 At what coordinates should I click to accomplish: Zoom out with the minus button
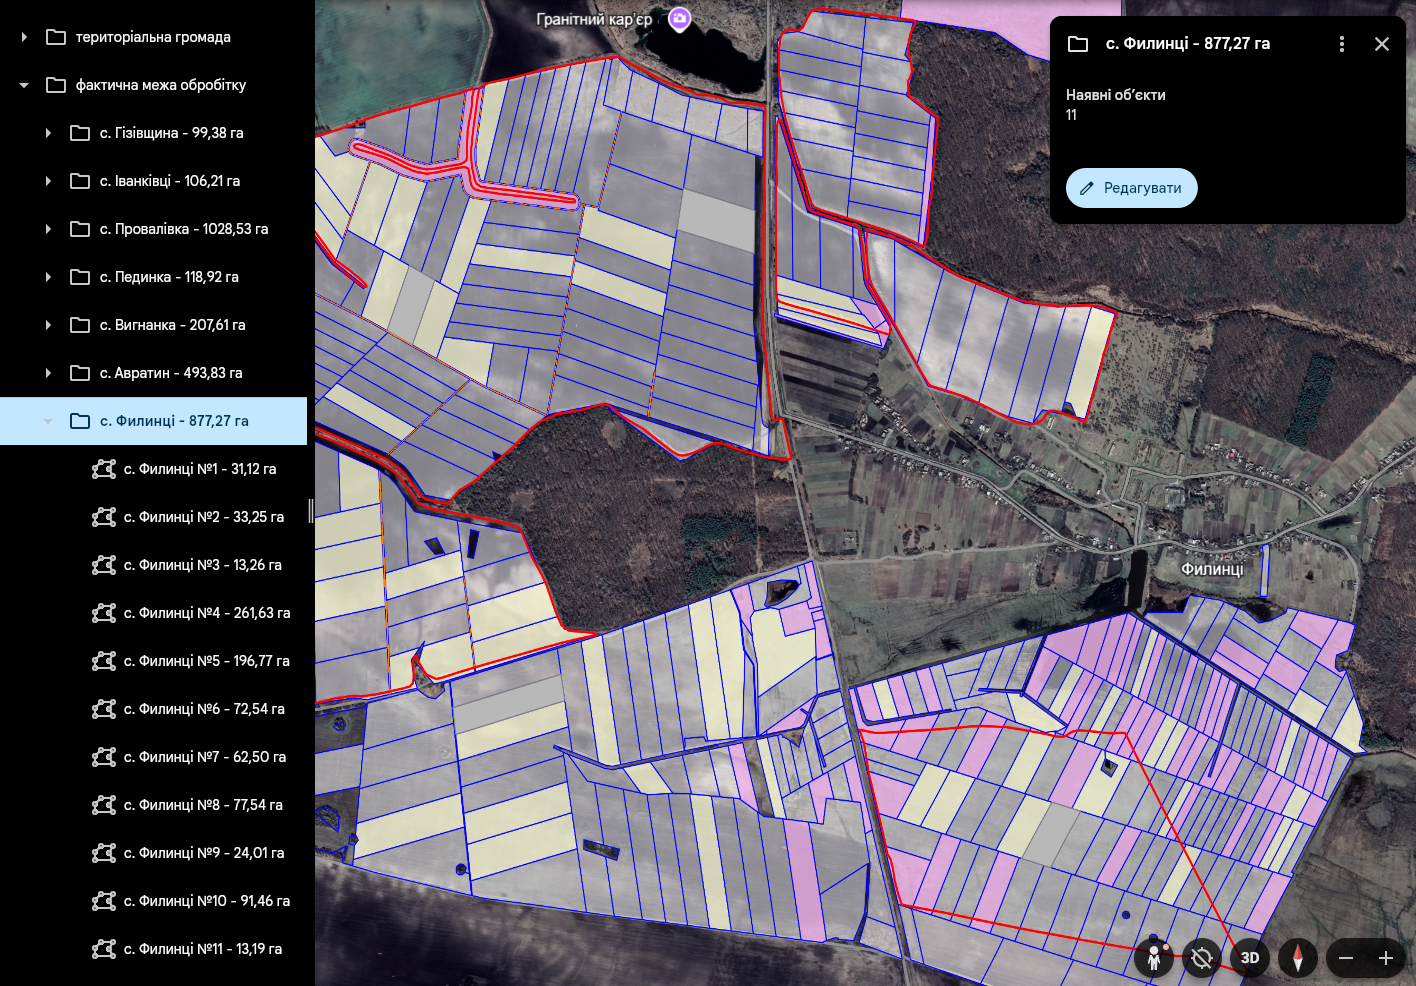(1346, 958)
